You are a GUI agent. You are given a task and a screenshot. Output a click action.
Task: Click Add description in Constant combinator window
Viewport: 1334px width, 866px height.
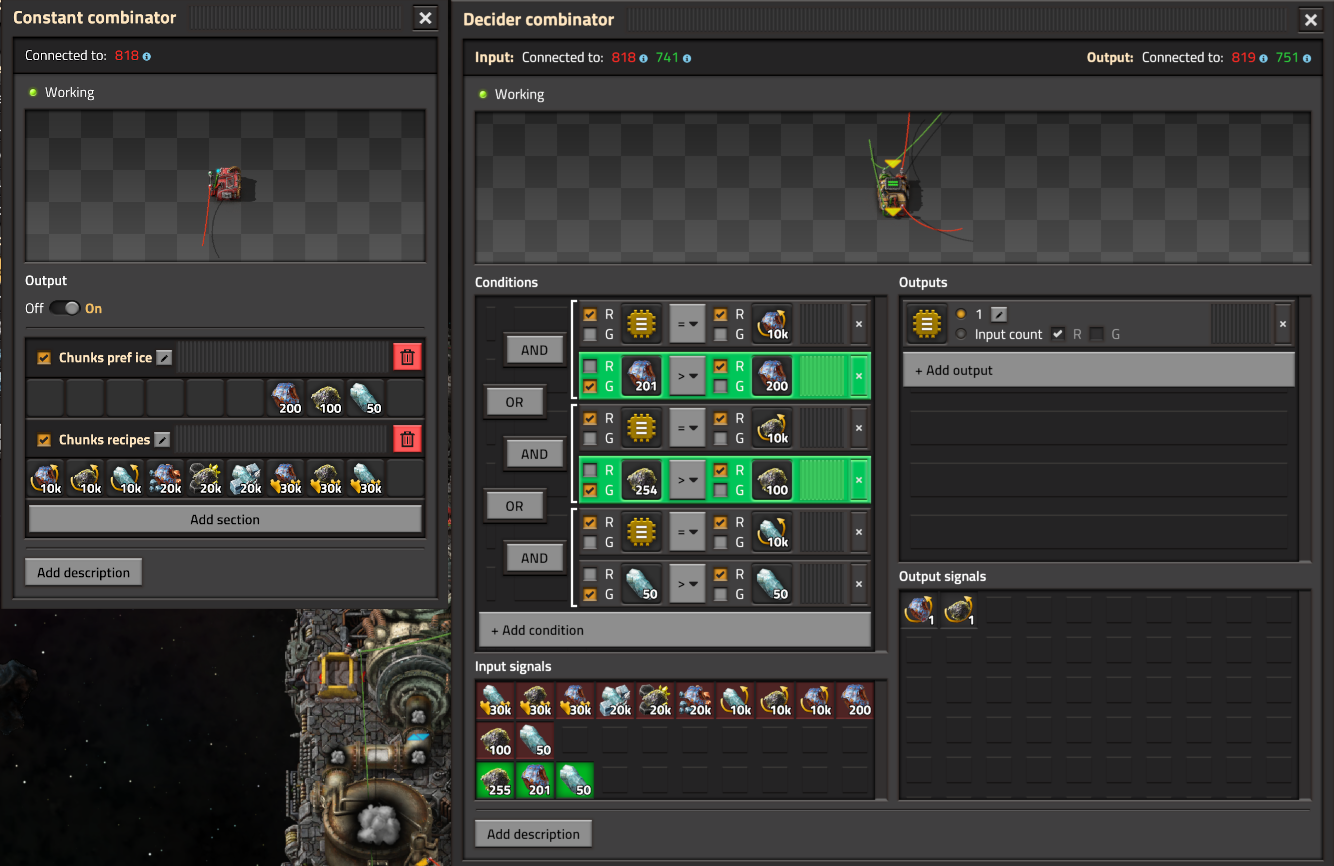[84, 572]
